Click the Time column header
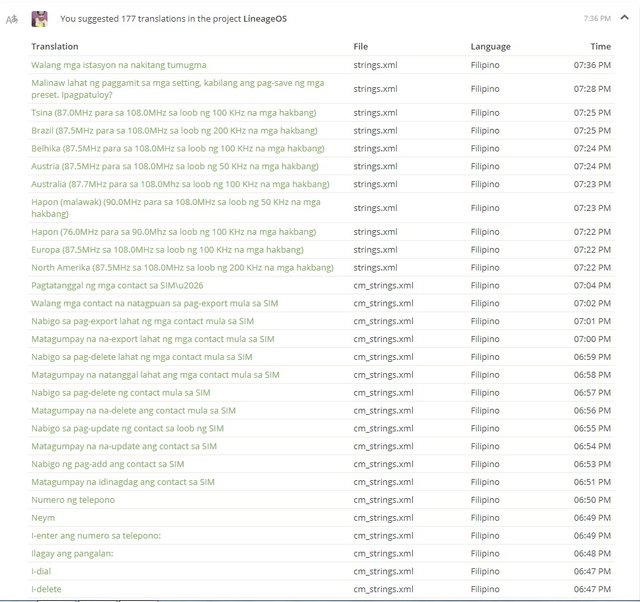The width and height of the screenshot is (640, 602). pos(600,47)
